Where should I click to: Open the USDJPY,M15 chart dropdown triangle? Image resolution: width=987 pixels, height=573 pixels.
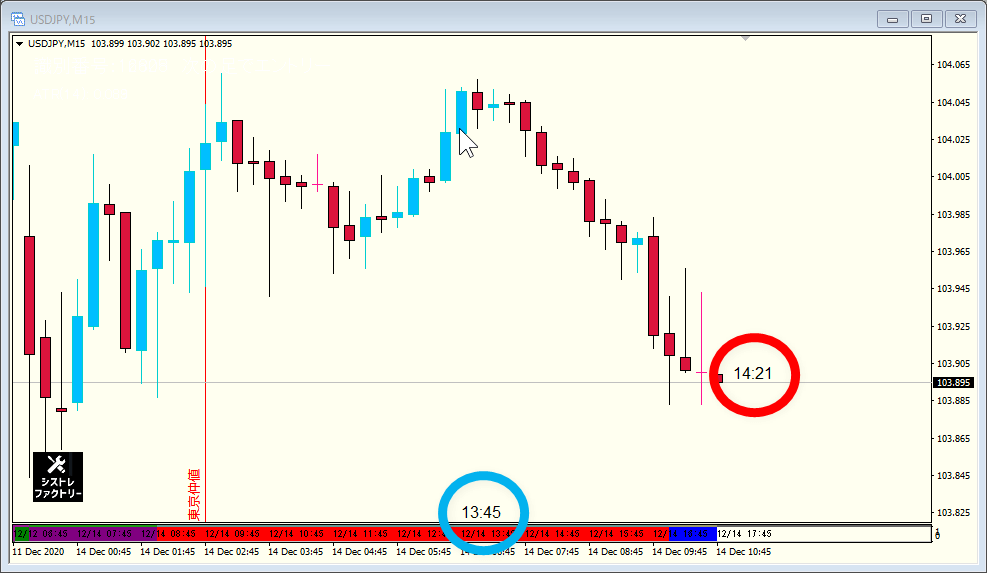pos(20,44)
